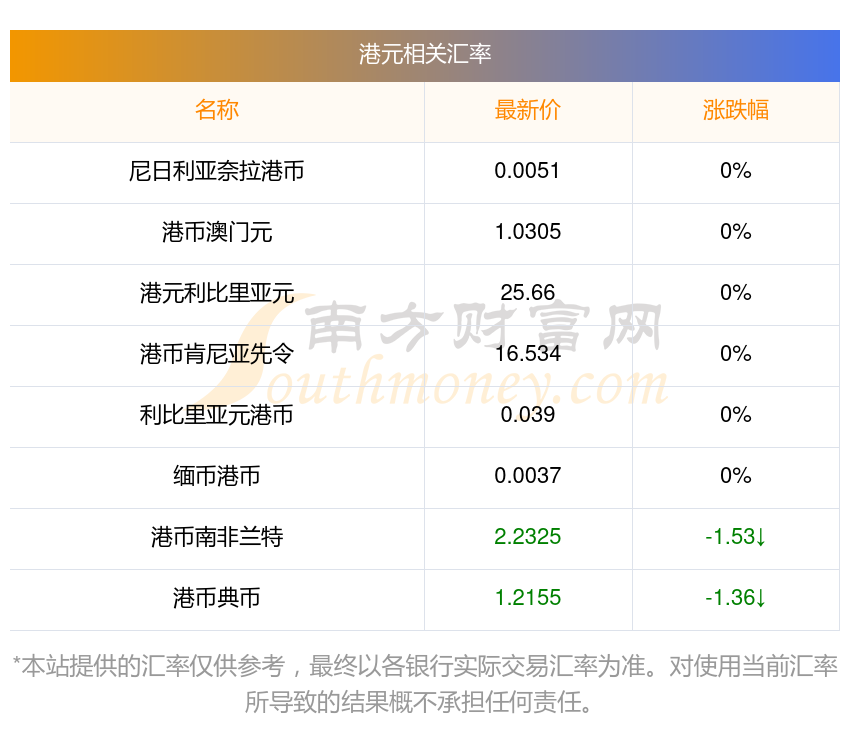
Task: Click the price 25.66
Action: click(x=527, y=293)
